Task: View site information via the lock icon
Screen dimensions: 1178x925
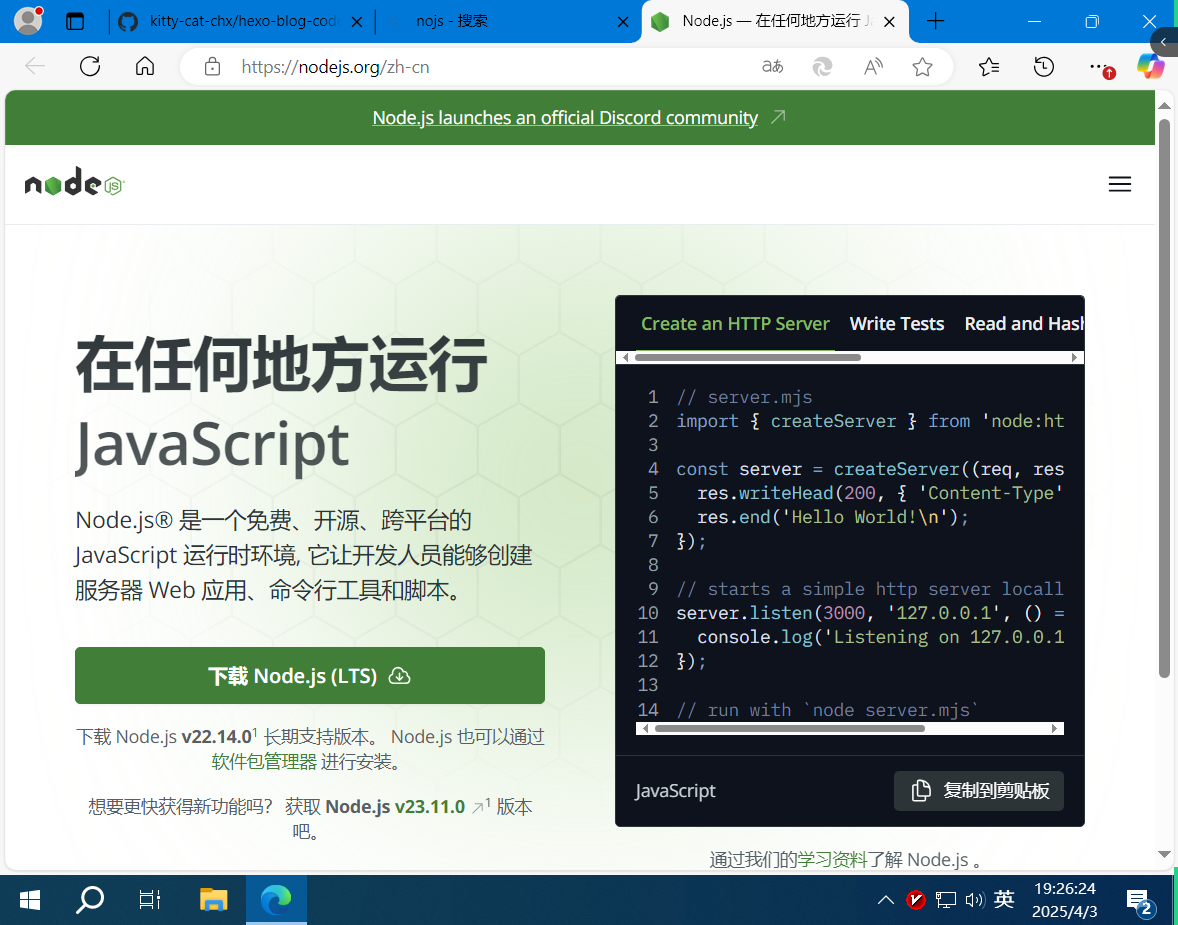Action: coord(213,67)
